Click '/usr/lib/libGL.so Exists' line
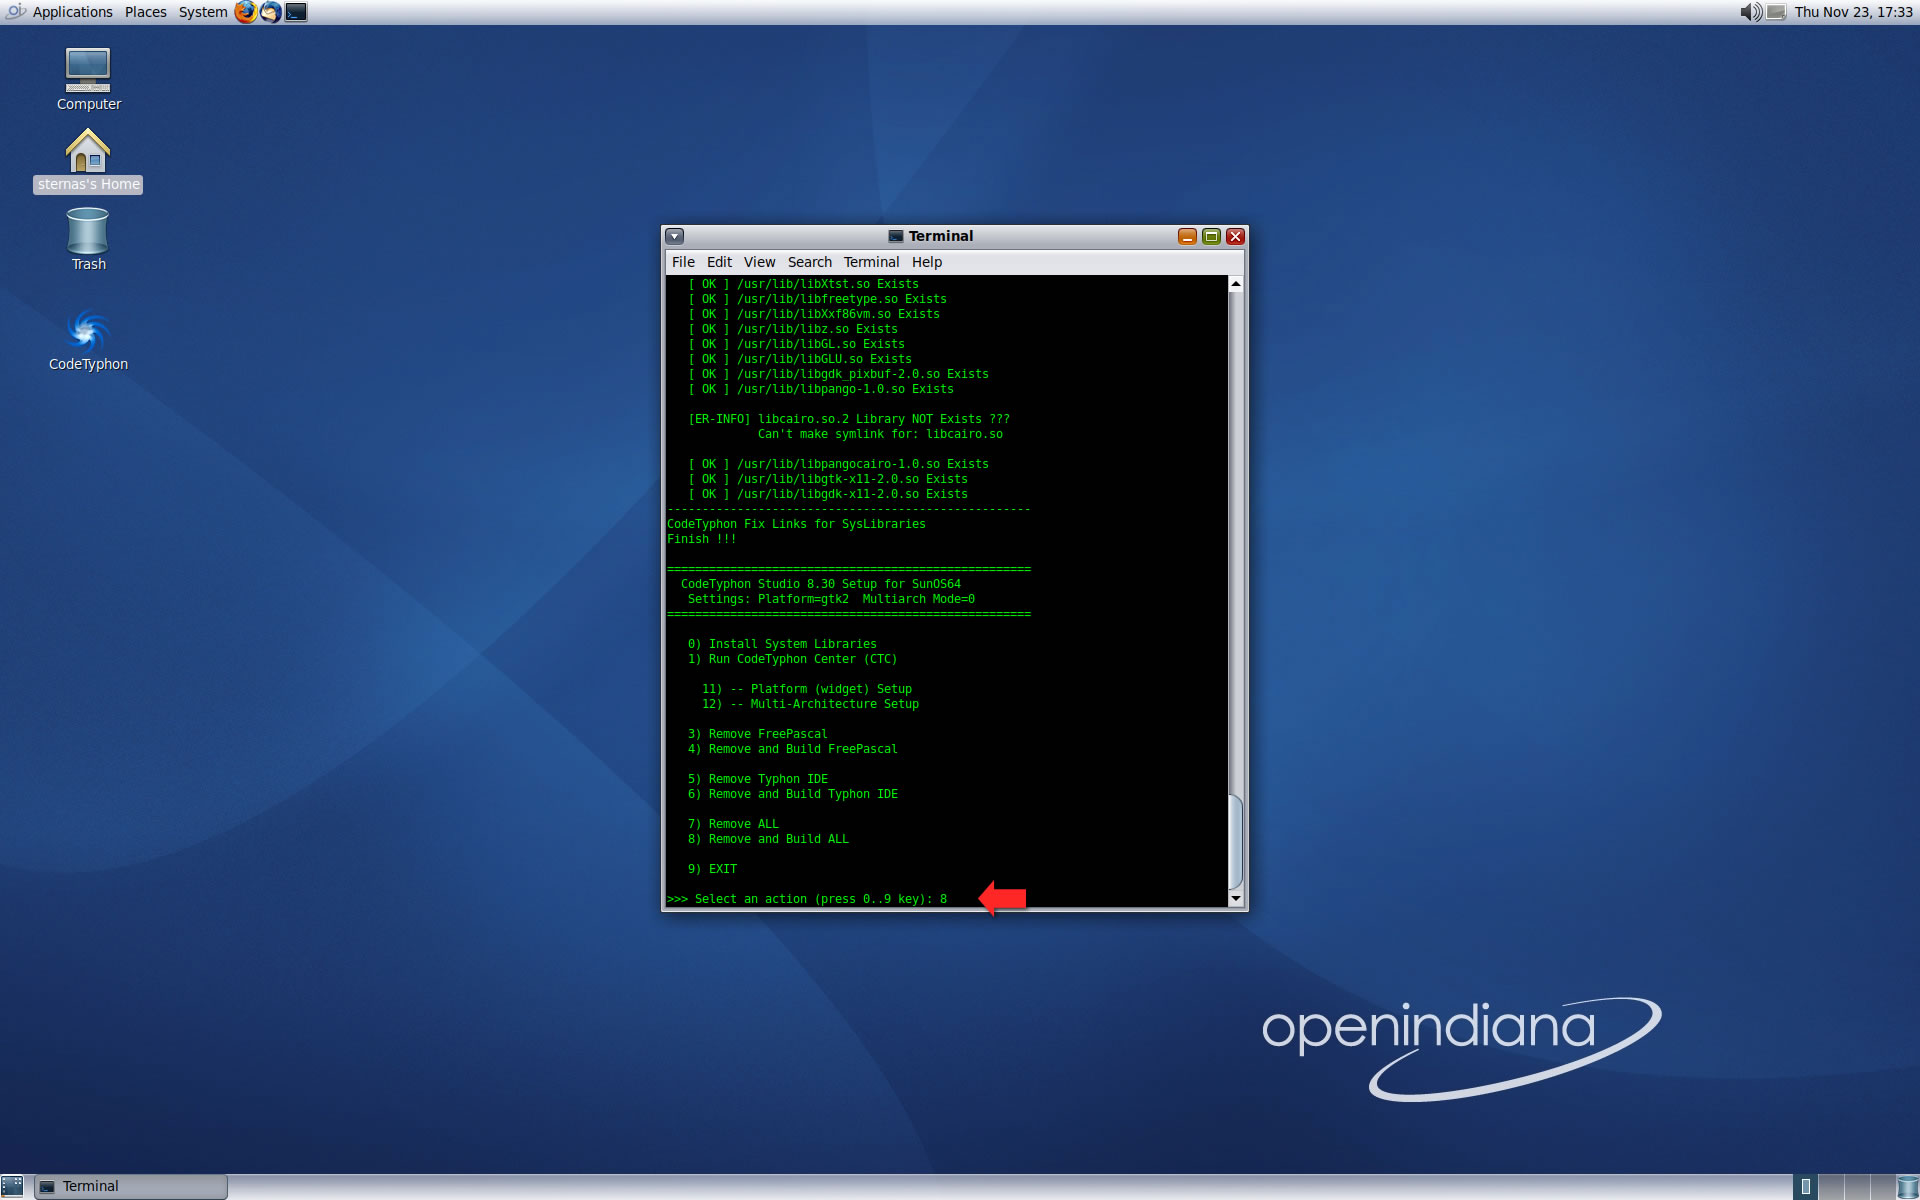The height and width of the screenshot is (1200, 1920). [796, 344]
